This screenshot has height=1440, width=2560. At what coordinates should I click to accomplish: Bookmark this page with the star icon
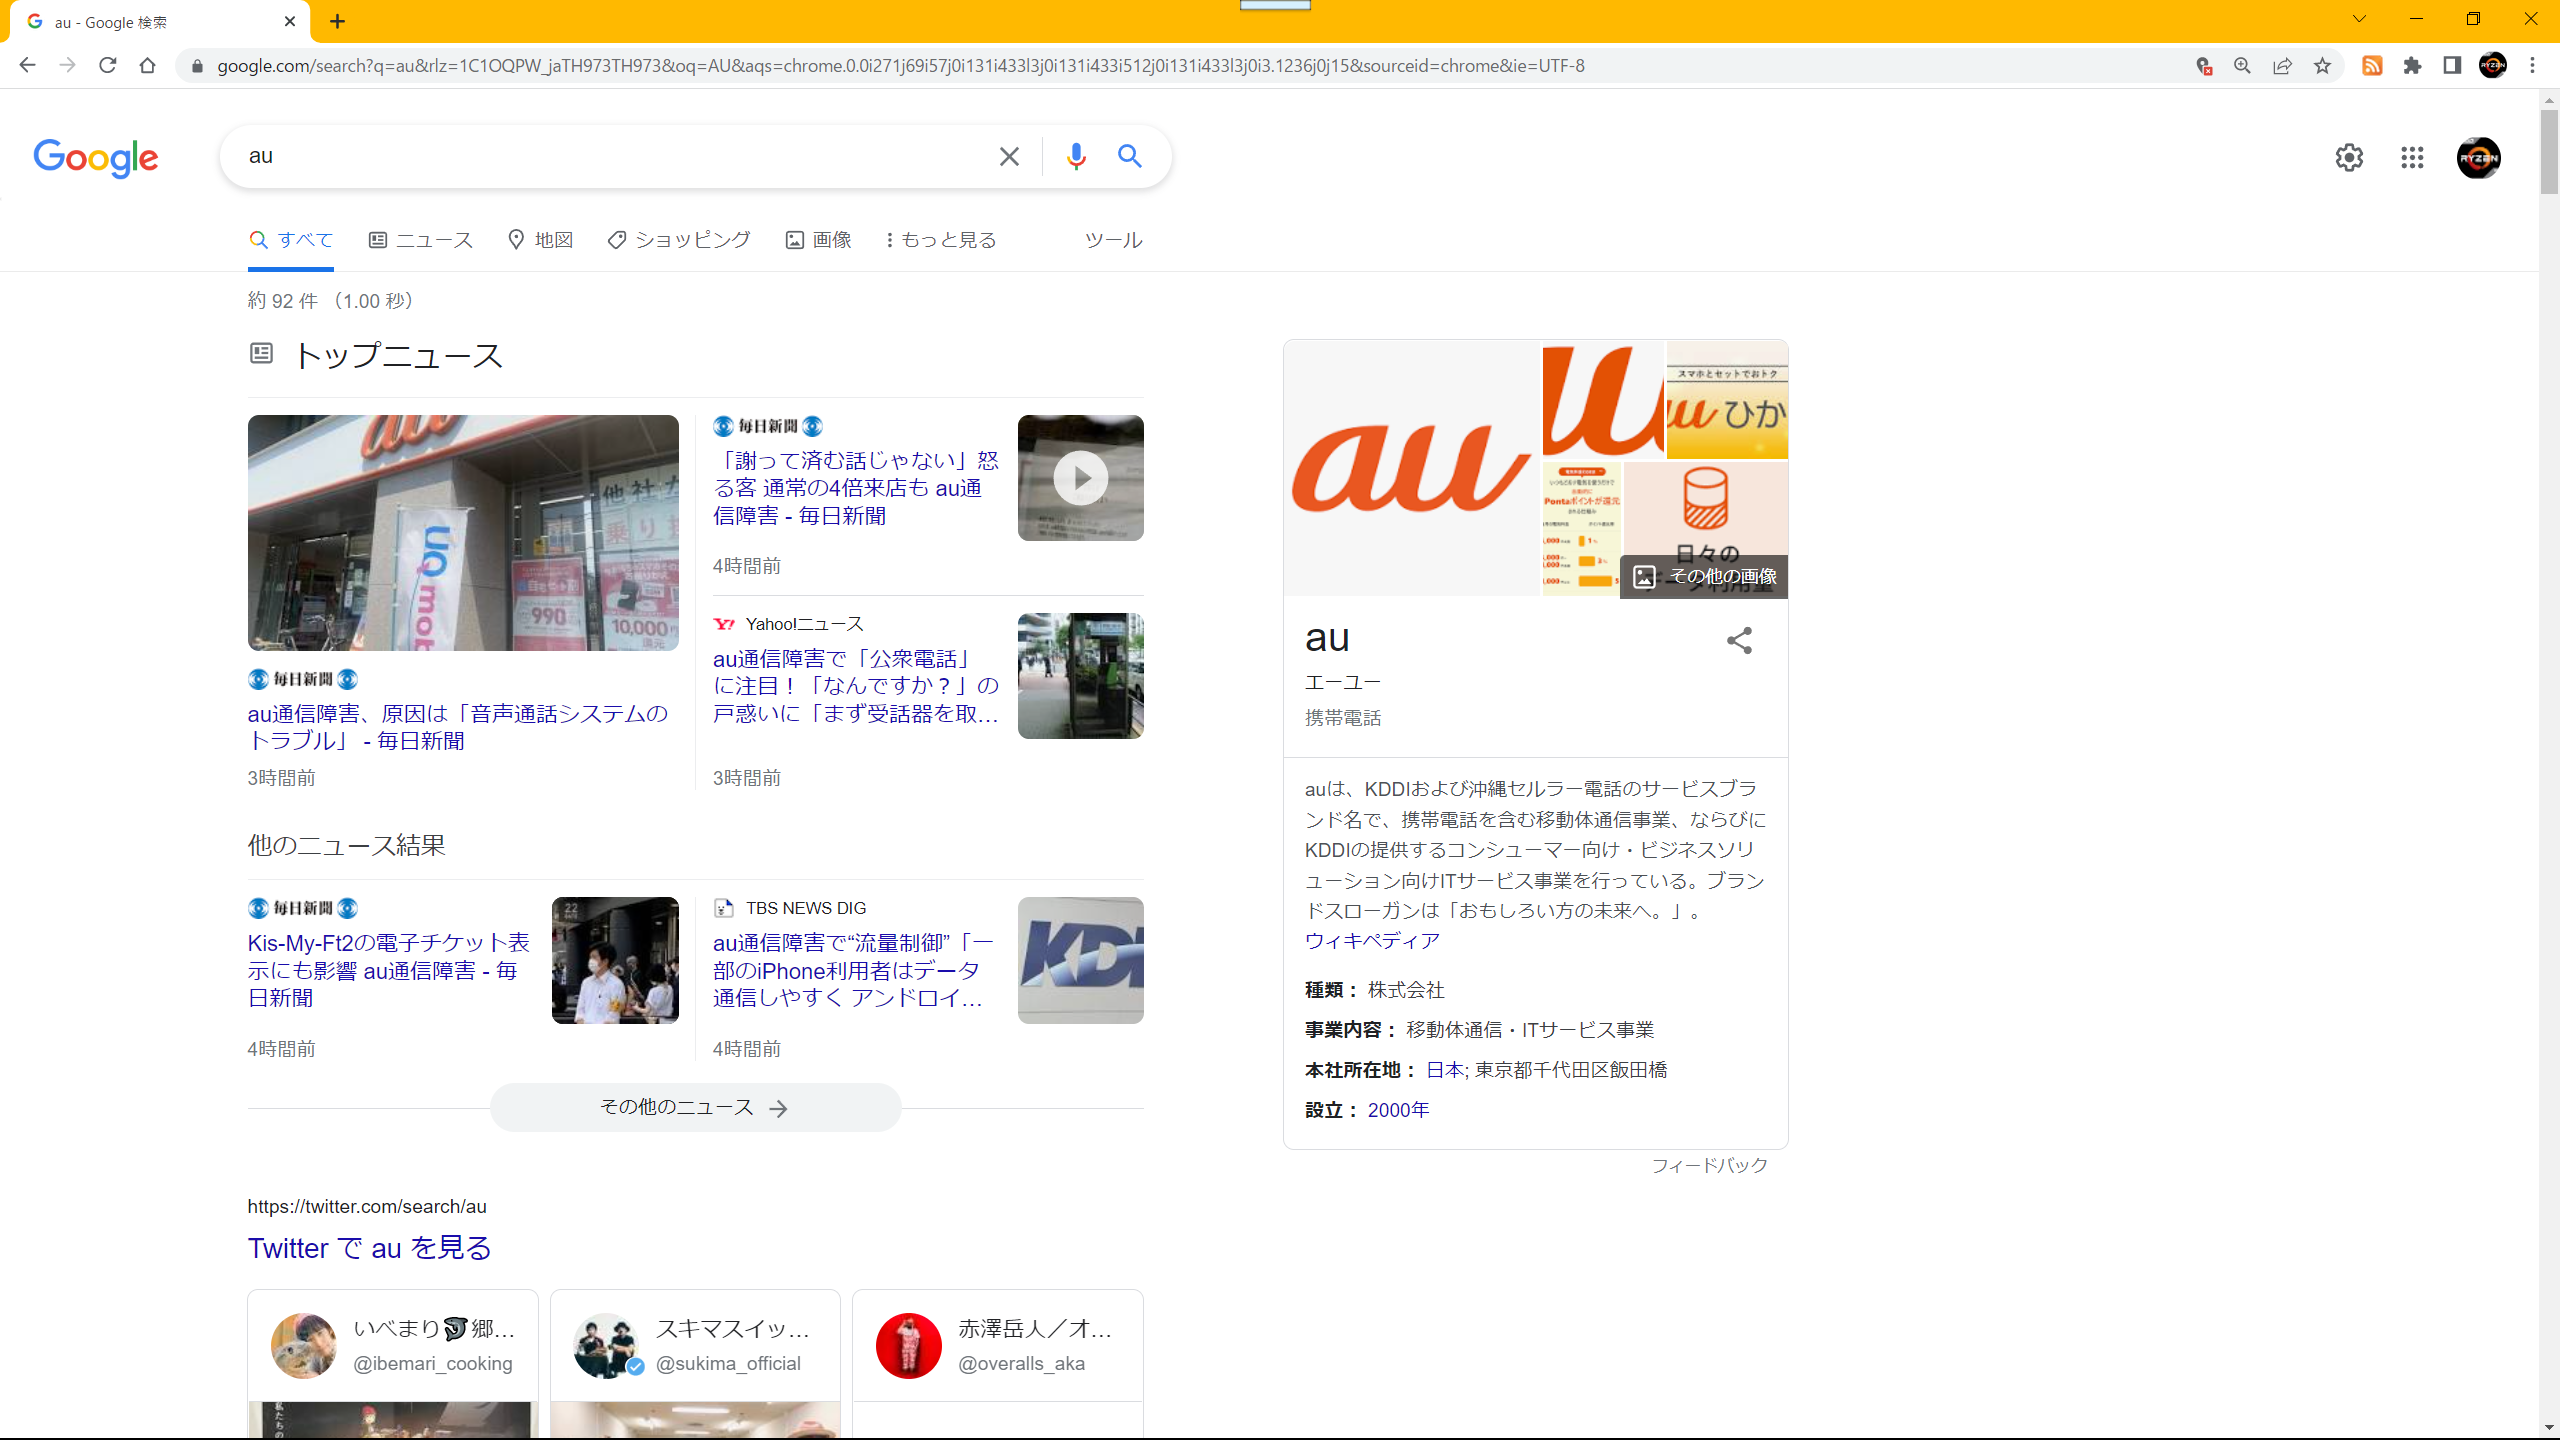2322,66
